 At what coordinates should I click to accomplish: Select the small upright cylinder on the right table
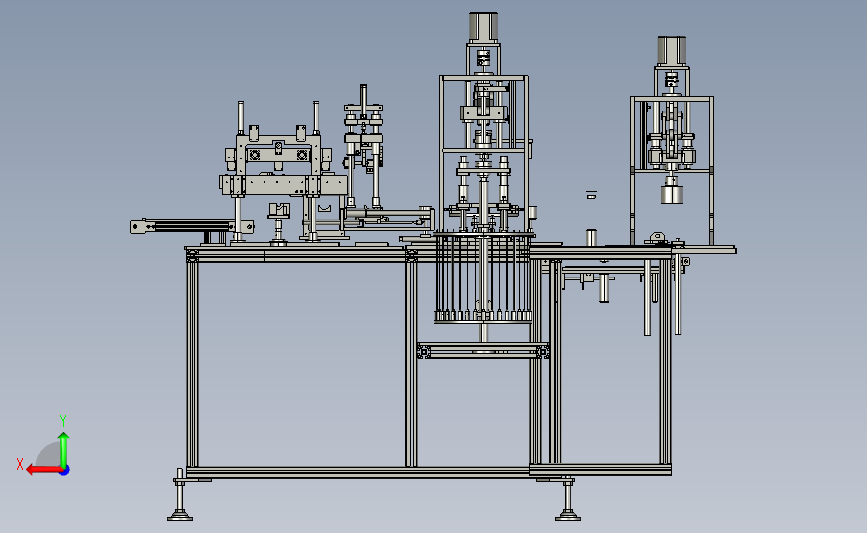591,237
